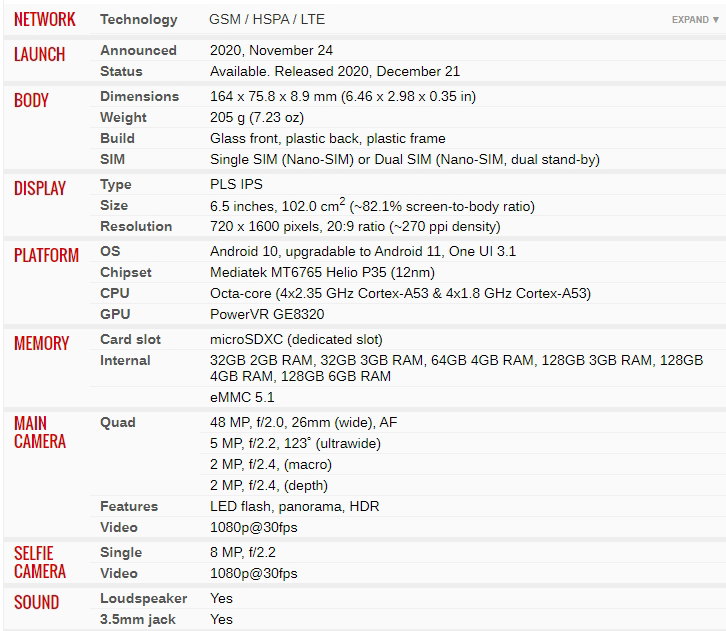Click the Chipset label
Image resolution: width=726 pixels, height=631 pixels.
pos(126,273)
